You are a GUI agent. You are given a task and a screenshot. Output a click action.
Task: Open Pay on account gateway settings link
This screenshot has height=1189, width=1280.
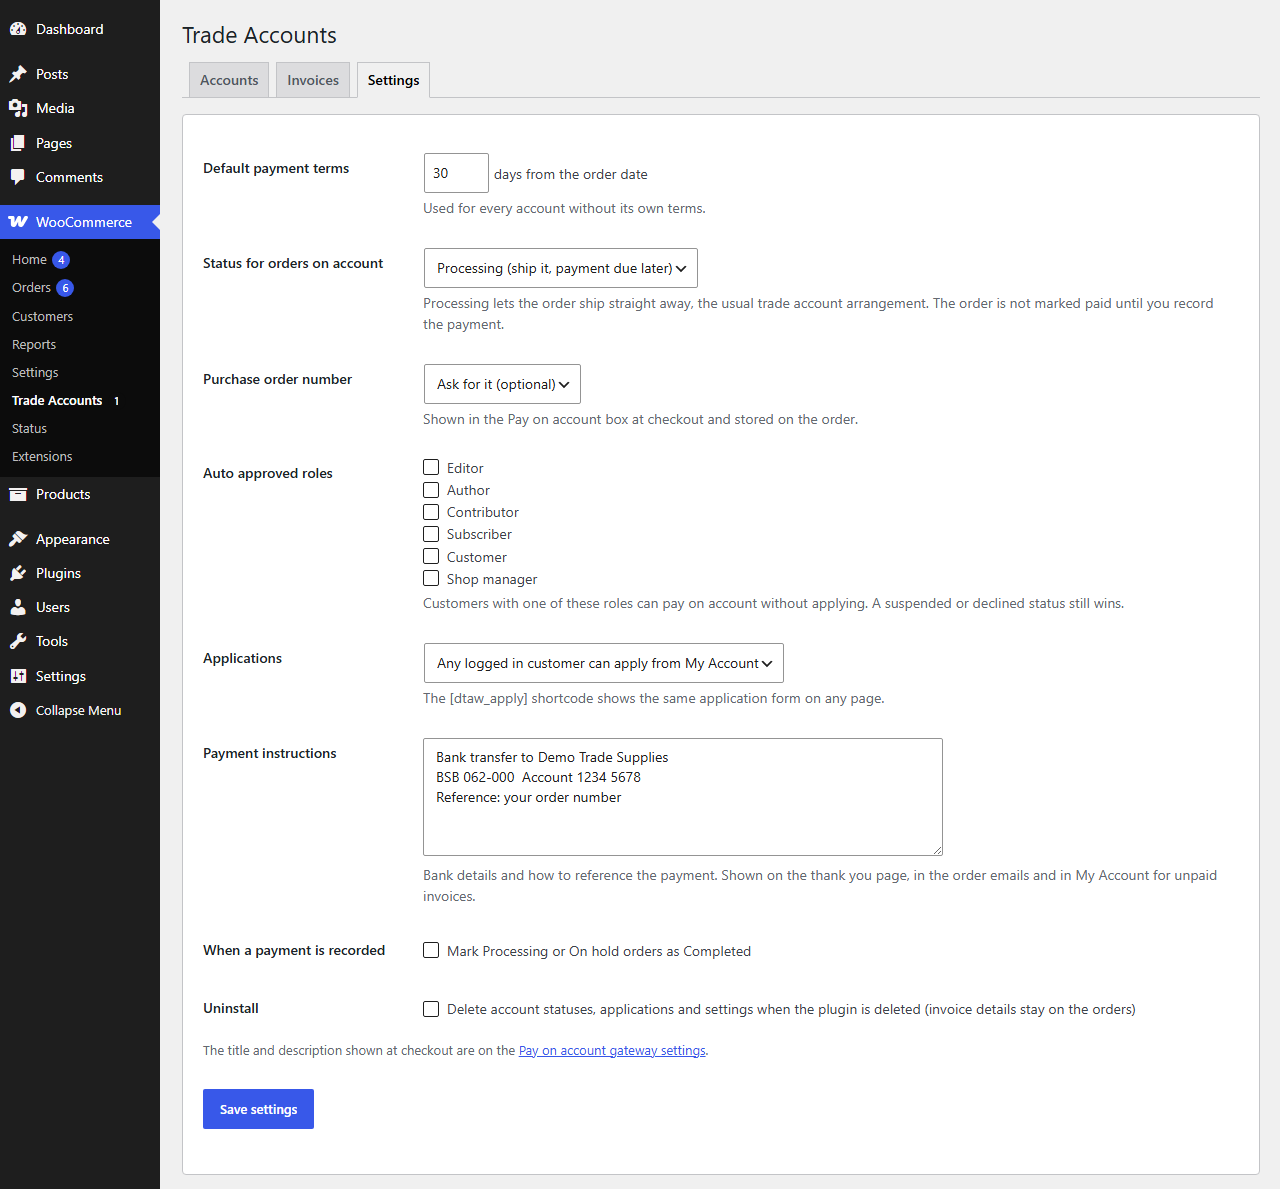[612, 1051]
